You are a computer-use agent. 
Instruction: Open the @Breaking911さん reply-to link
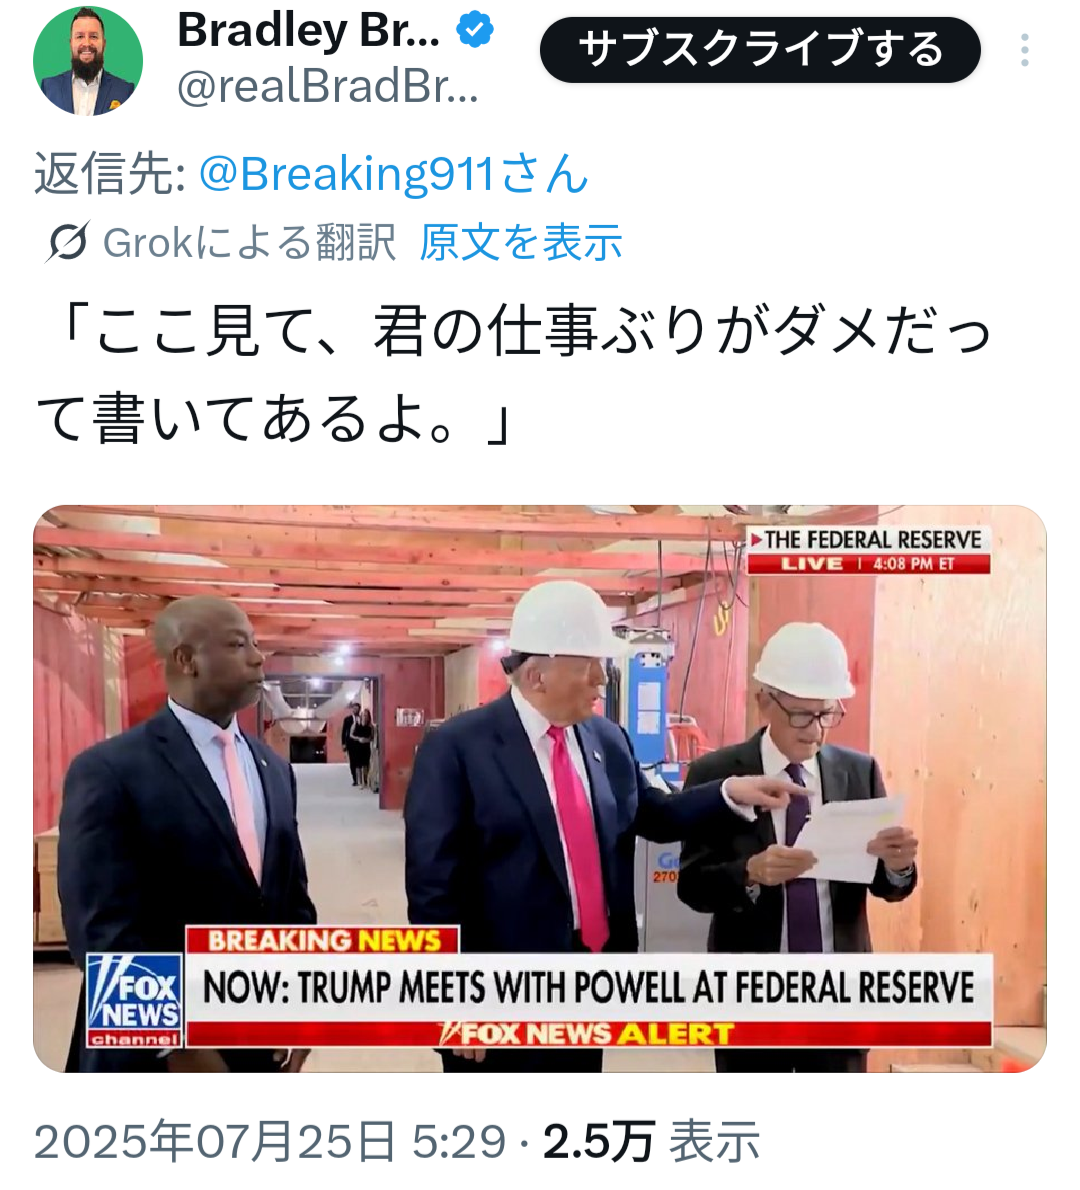pyautogui.click(x=393, y=174)
